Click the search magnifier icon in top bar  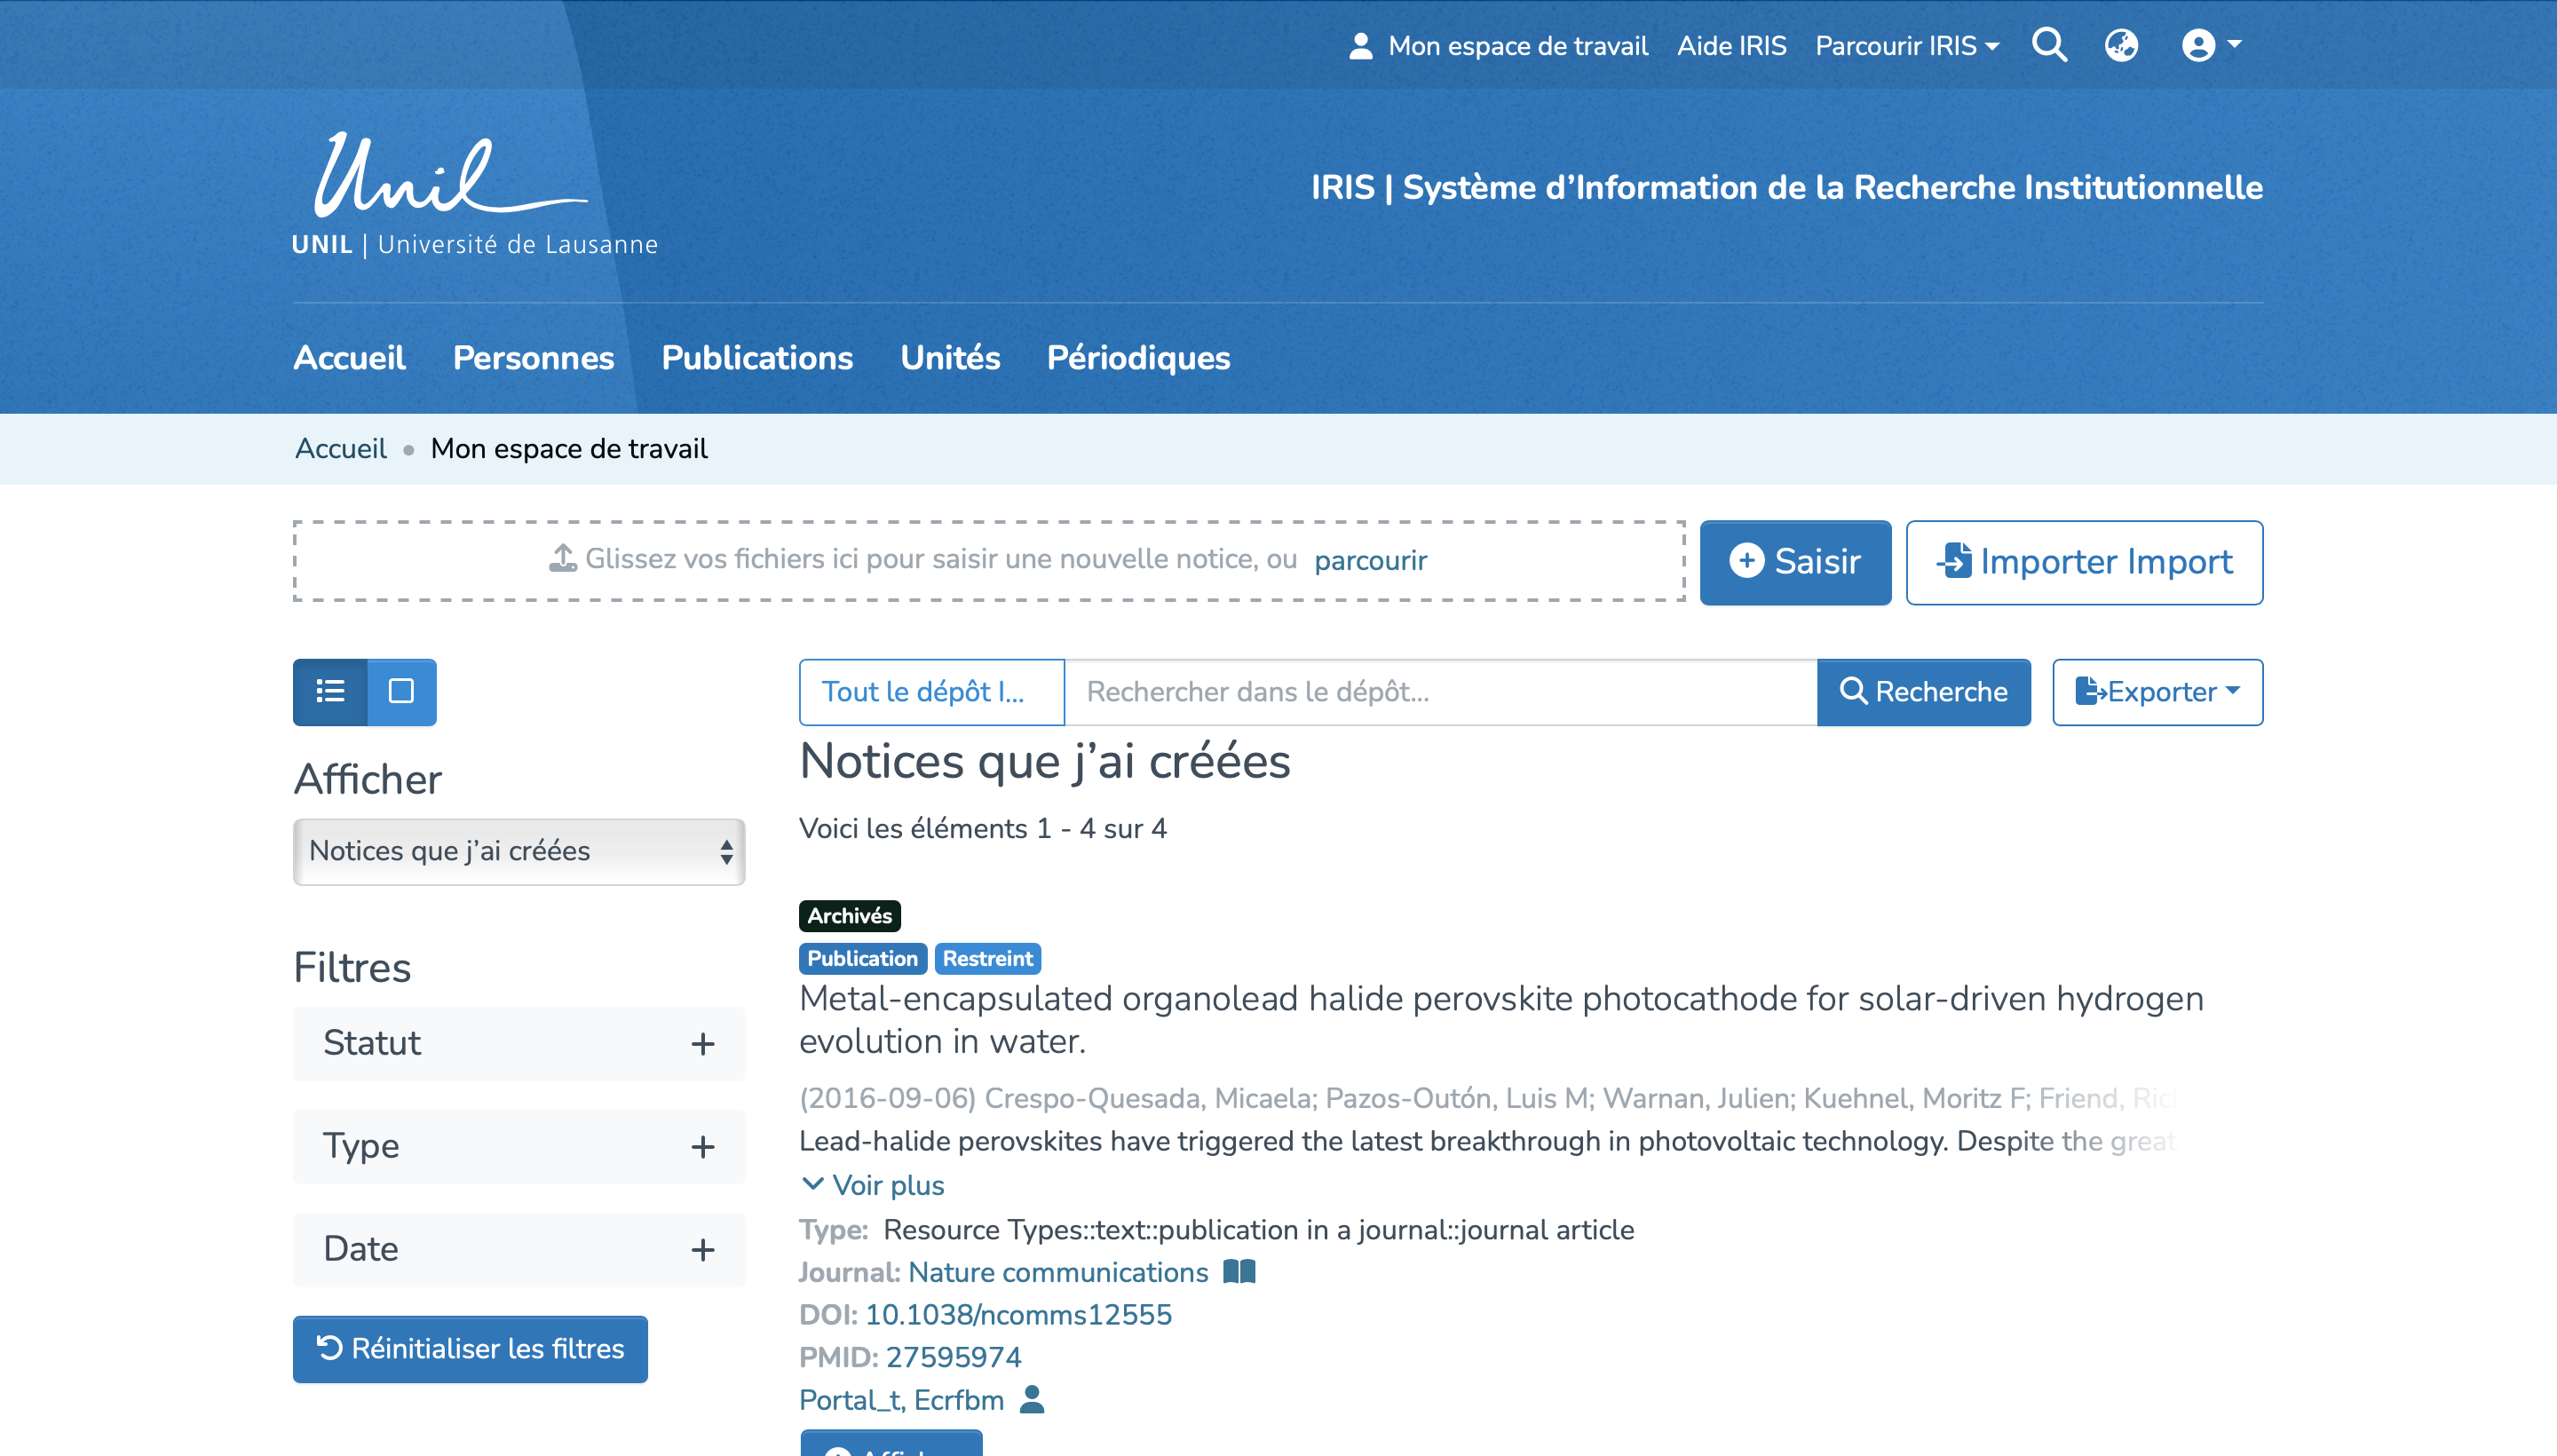tap(2048, 45)
